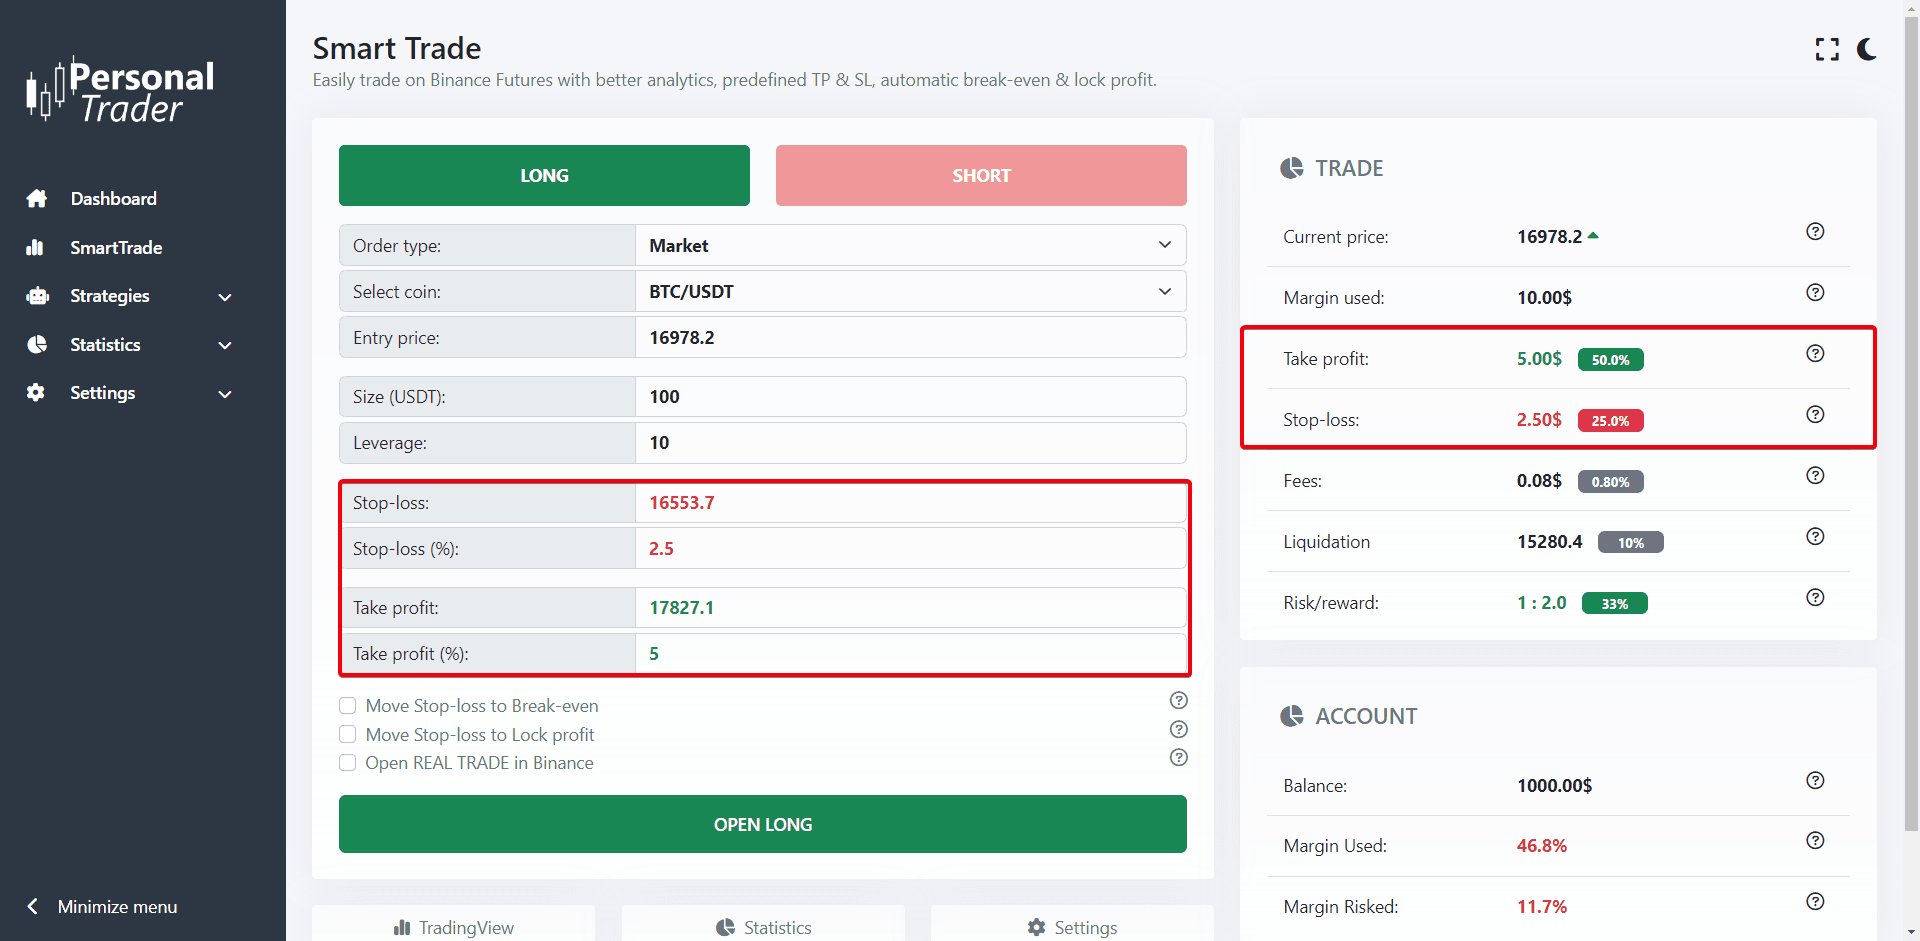Click help icon next to Fees

click(x=1815, y=476)
